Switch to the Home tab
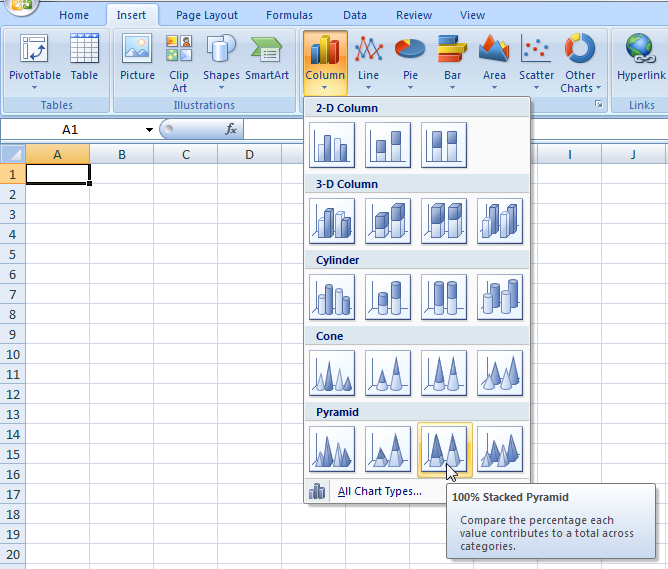The height and width of the screenshot is (569, 668). coord(74,15)
